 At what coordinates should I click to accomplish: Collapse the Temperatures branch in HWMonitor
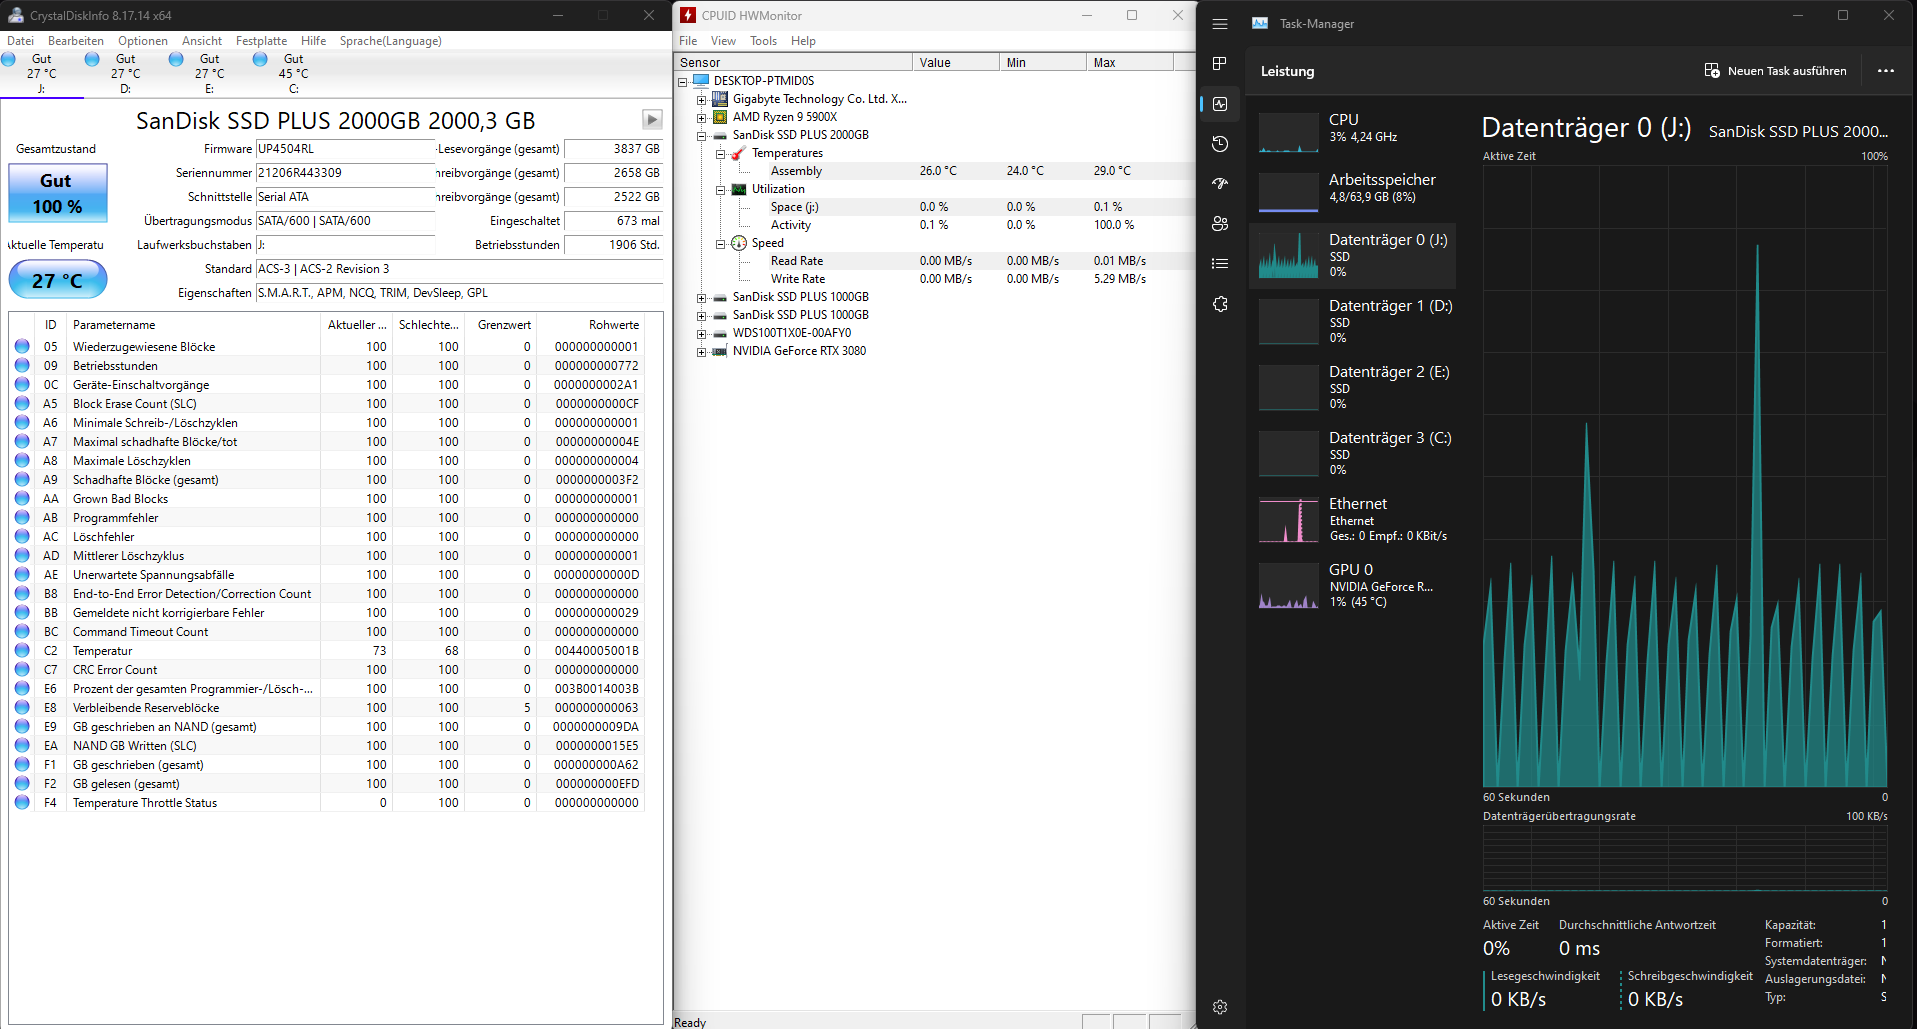(x=721, y=154)
